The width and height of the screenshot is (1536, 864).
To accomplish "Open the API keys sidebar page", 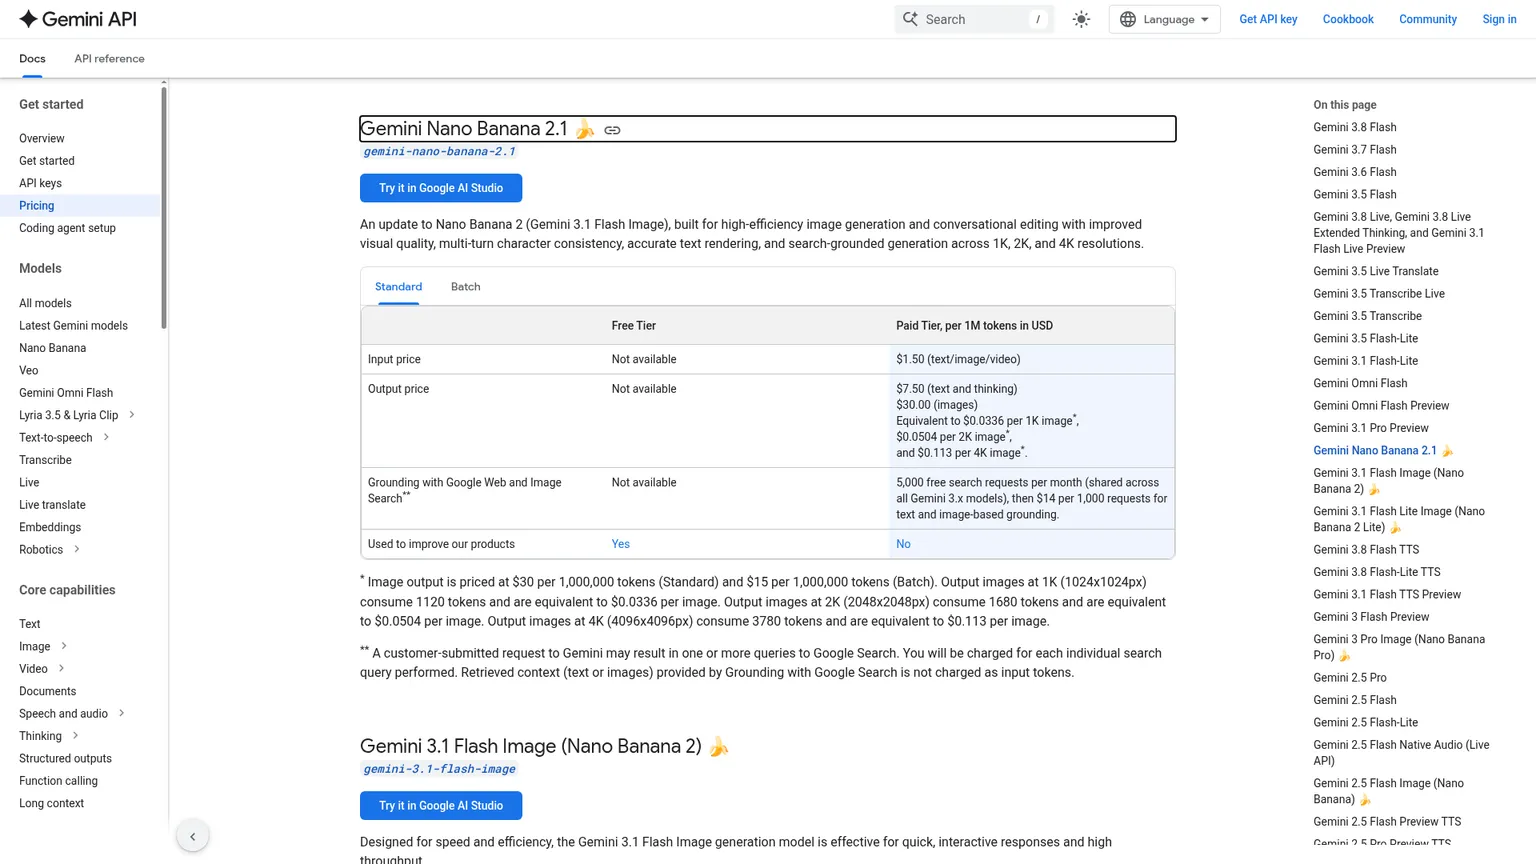I will point(40,183).
